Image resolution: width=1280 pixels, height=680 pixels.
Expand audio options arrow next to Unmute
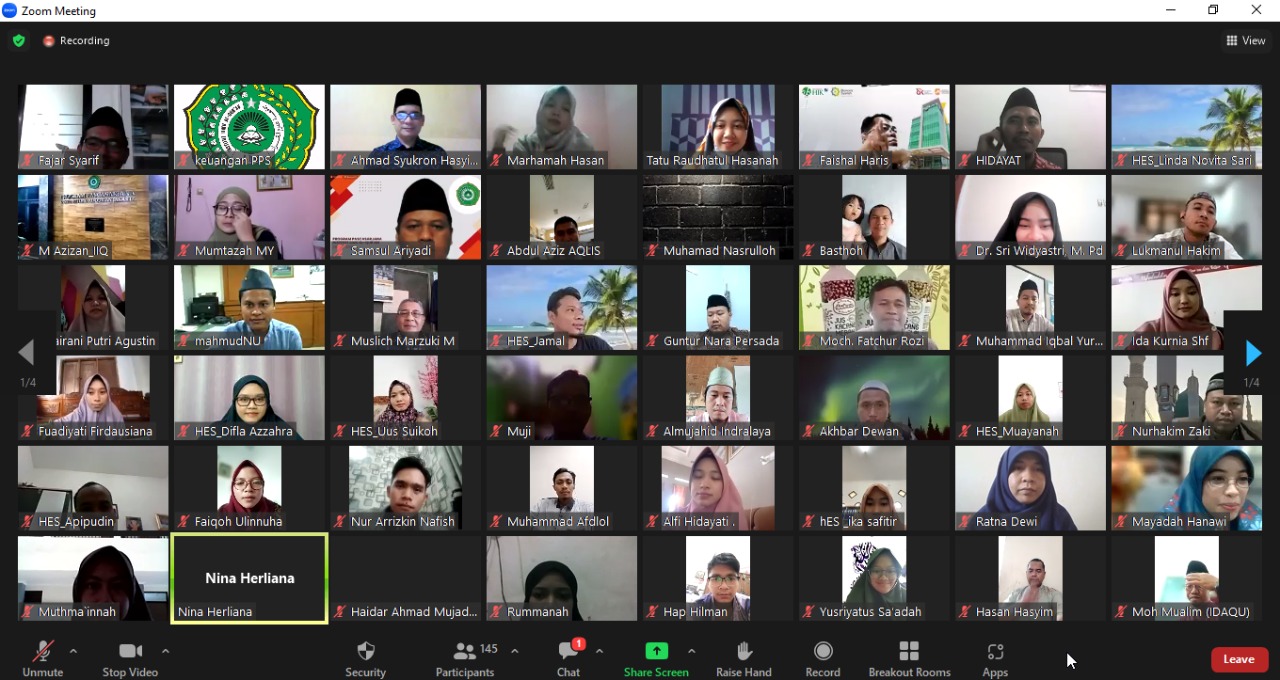[x=73, y=651]
